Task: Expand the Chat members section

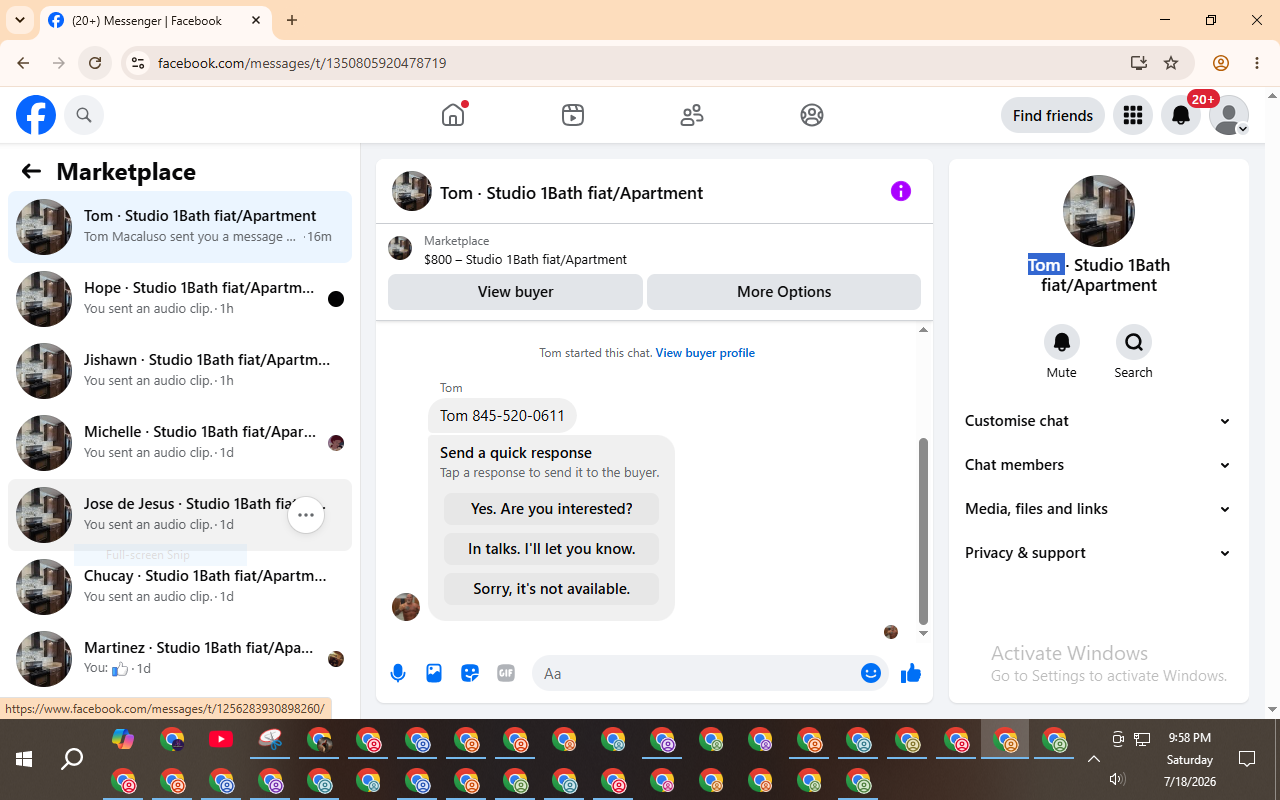Action: [x=1098, y=465]
